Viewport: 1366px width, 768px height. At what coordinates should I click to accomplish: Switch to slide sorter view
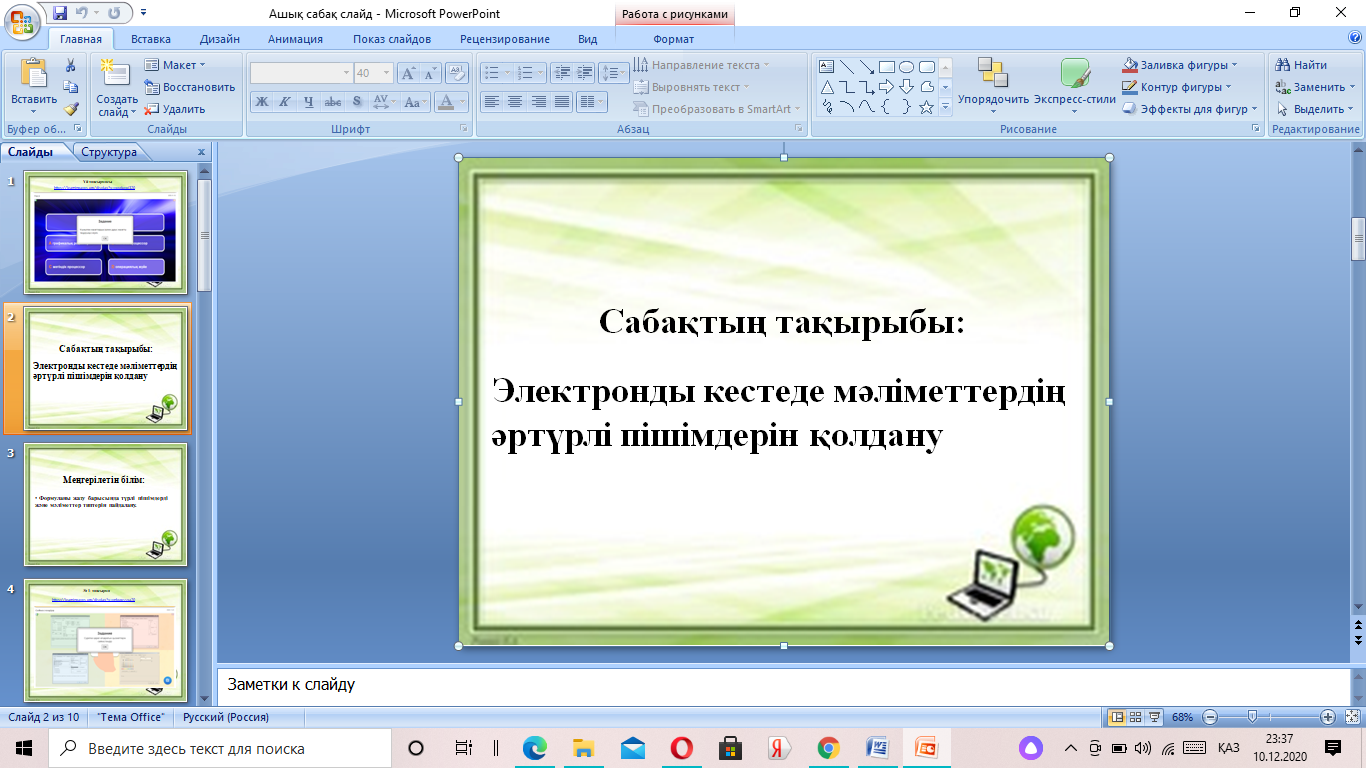(x=1135, y=717)
